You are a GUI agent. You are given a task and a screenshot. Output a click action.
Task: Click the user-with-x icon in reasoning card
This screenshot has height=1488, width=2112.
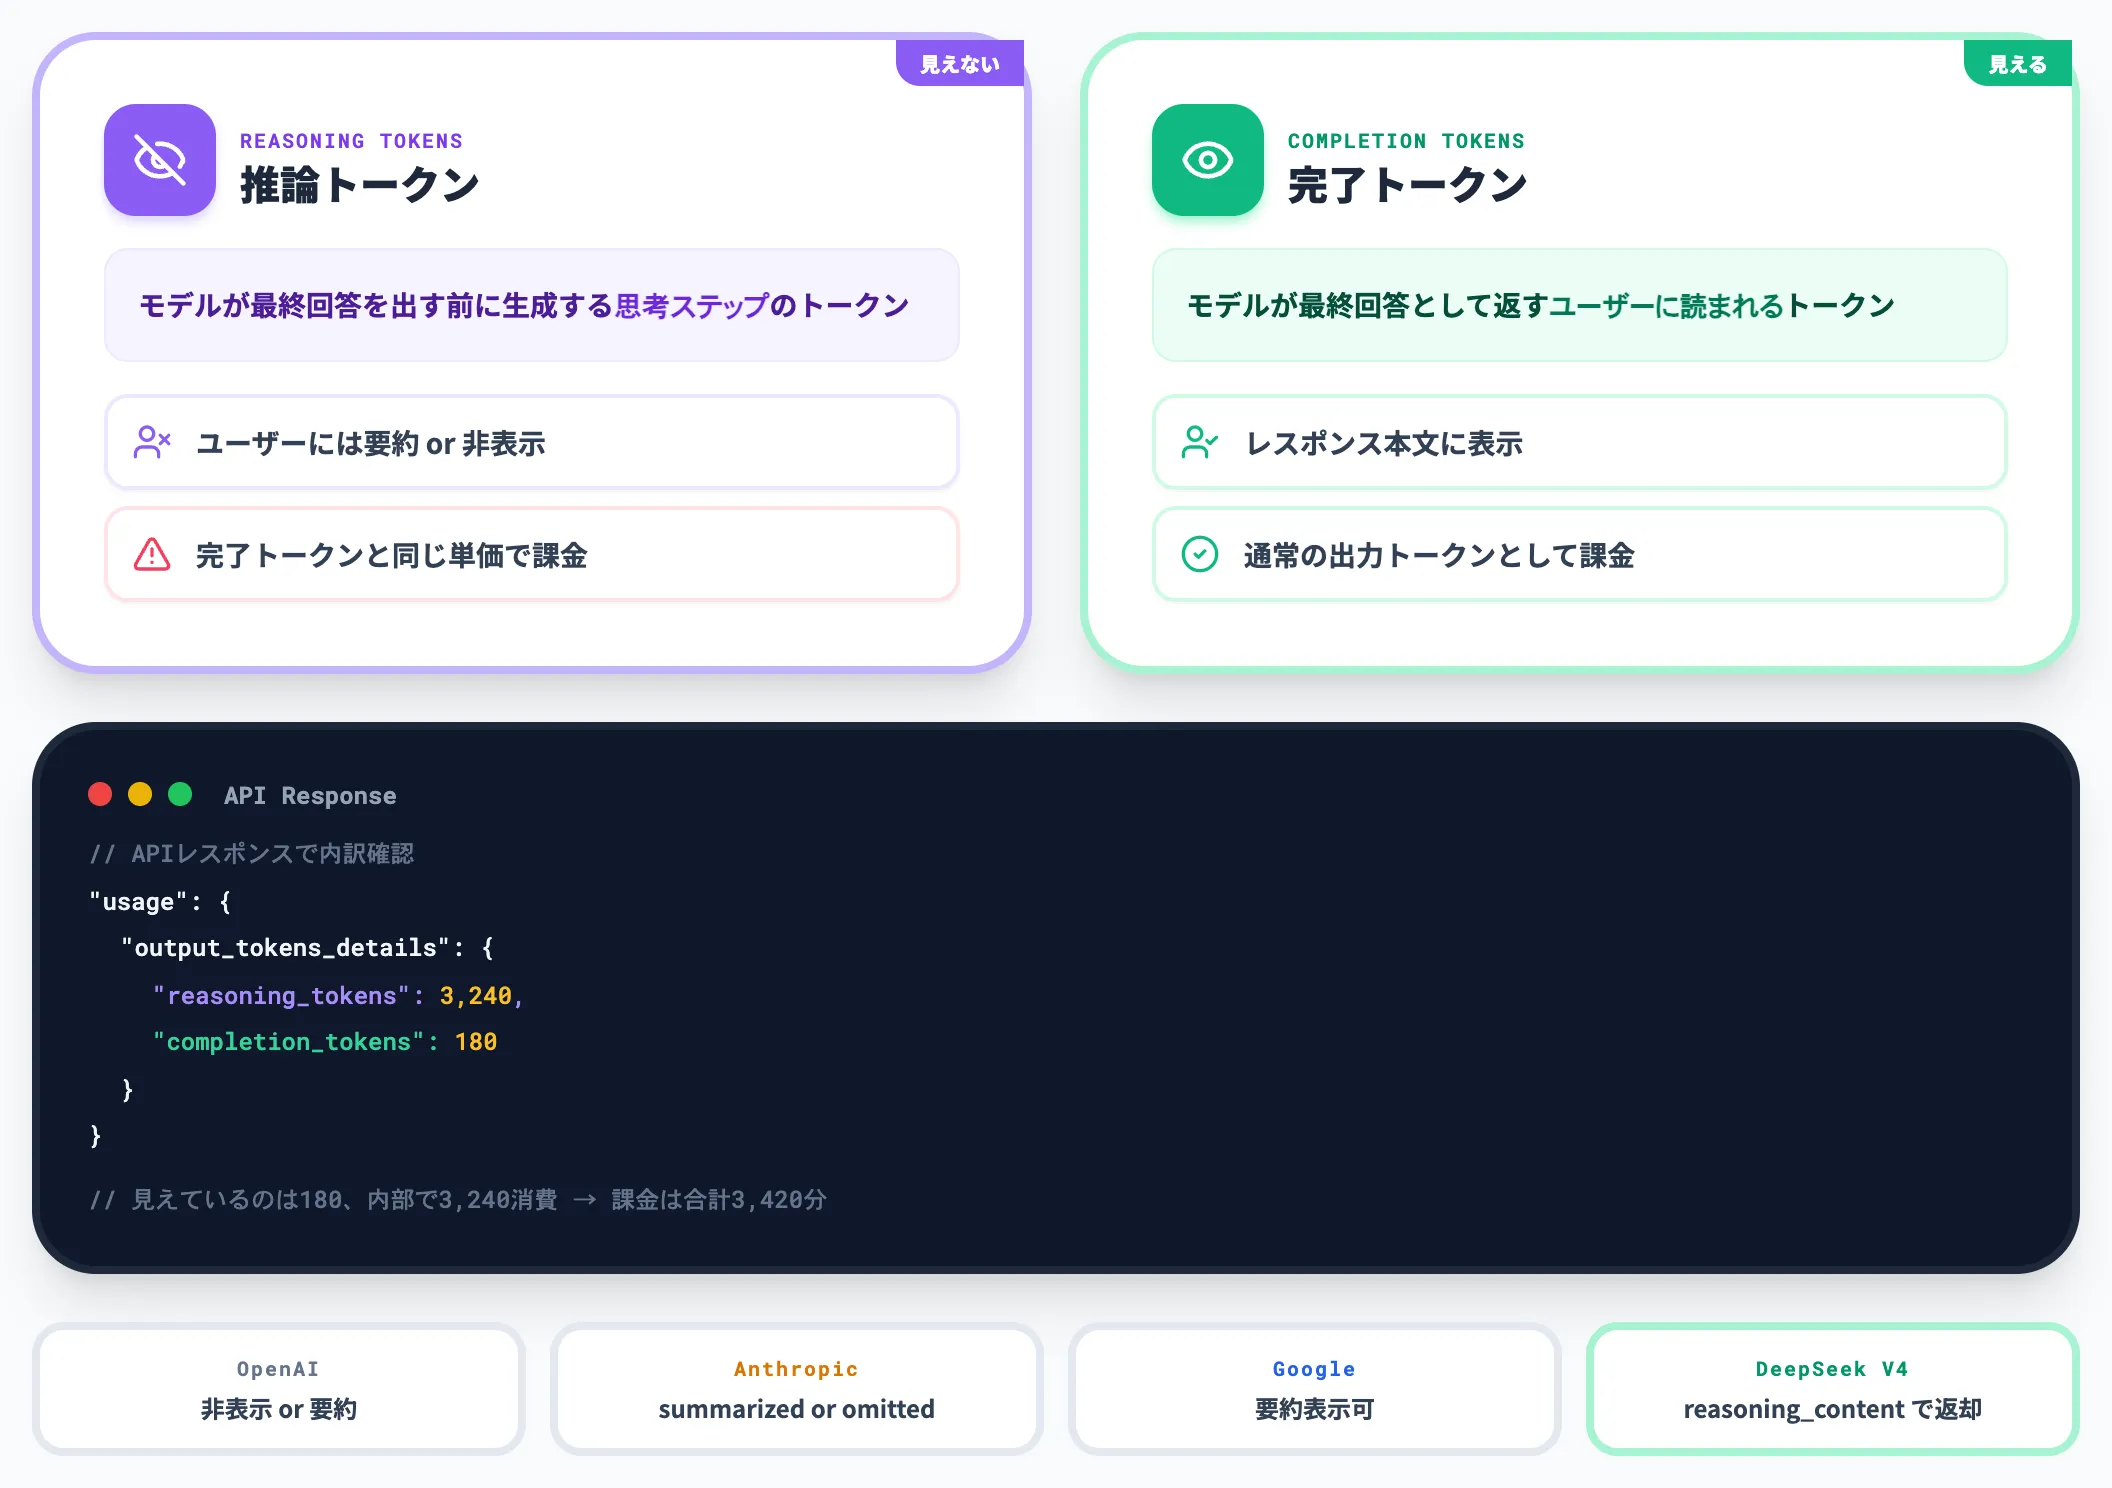coord(152,442)
